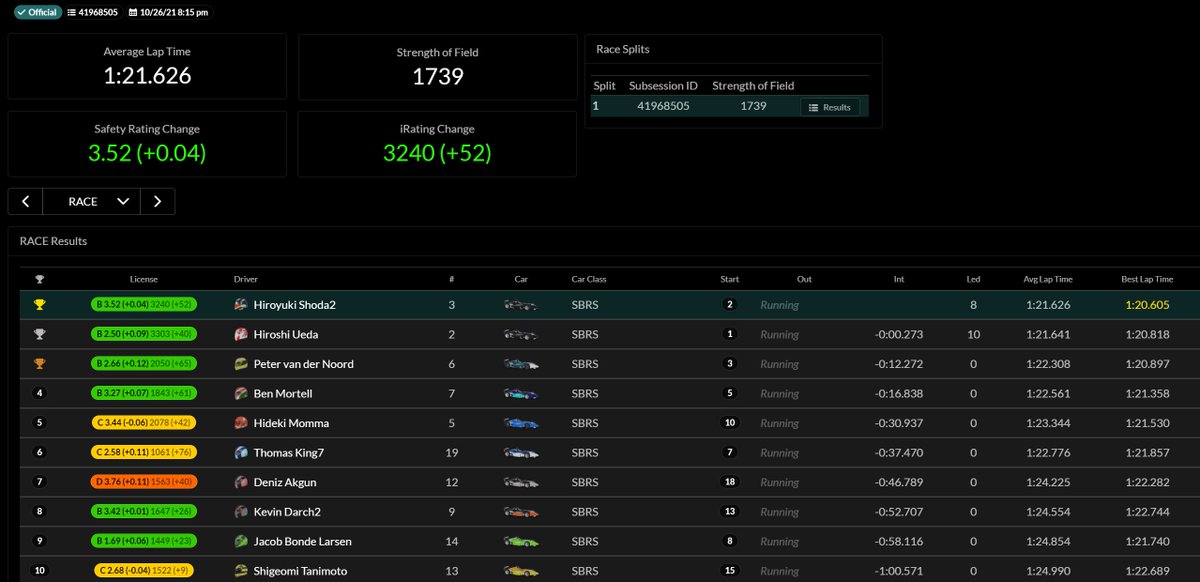
Task: Click helmet icon next to Deniz Akgun
Action: click(x=240, y=482)
